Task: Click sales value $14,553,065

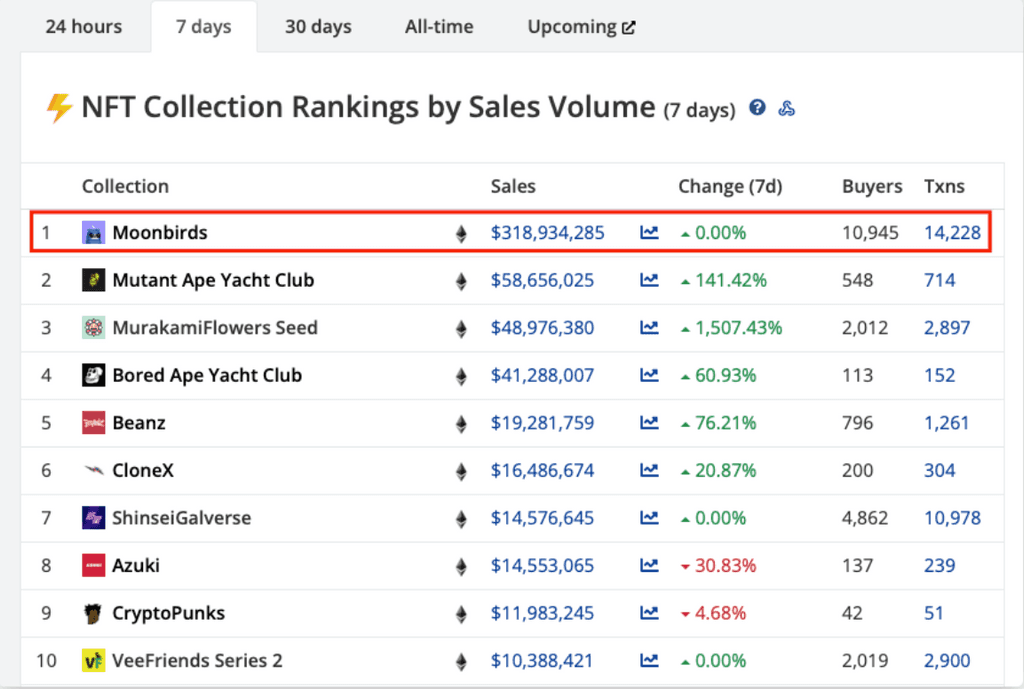Action: tap(543, 566)
